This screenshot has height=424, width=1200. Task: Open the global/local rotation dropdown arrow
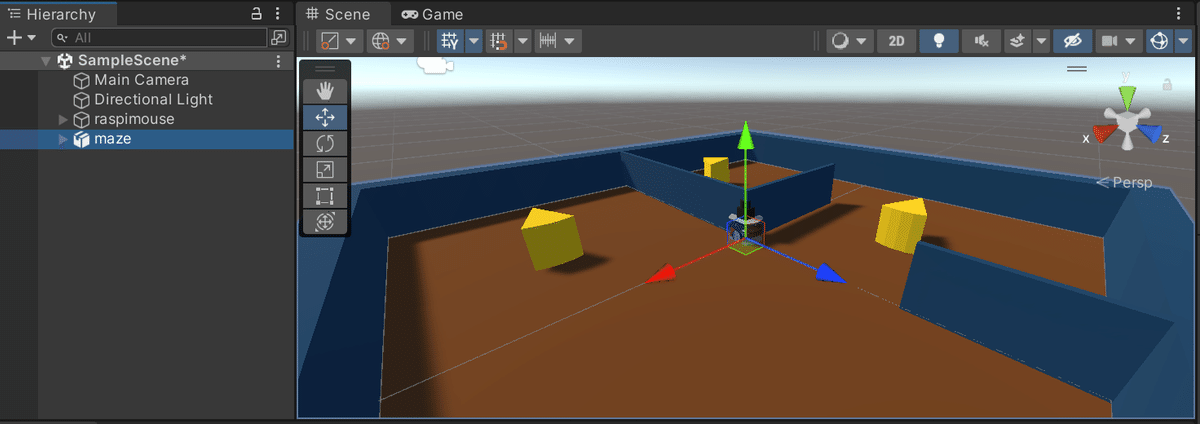pos(402,41)
